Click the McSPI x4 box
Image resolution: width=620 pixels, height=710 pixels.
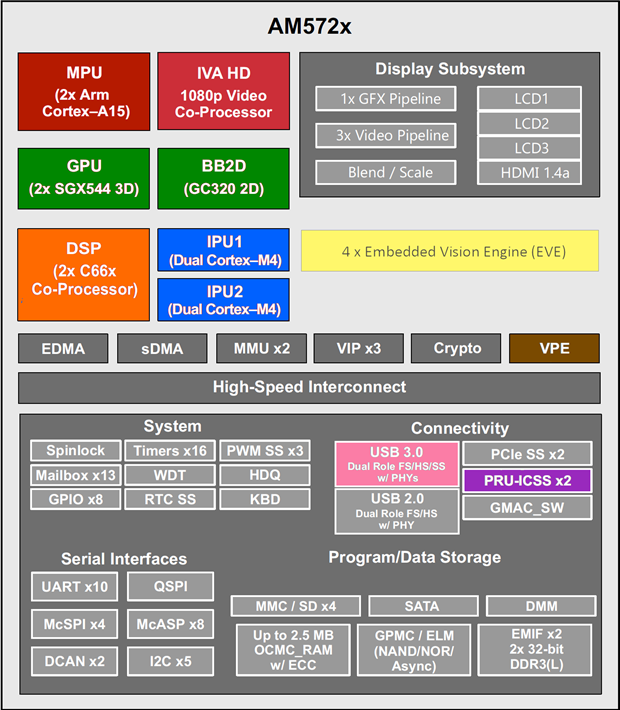[74, 624]
